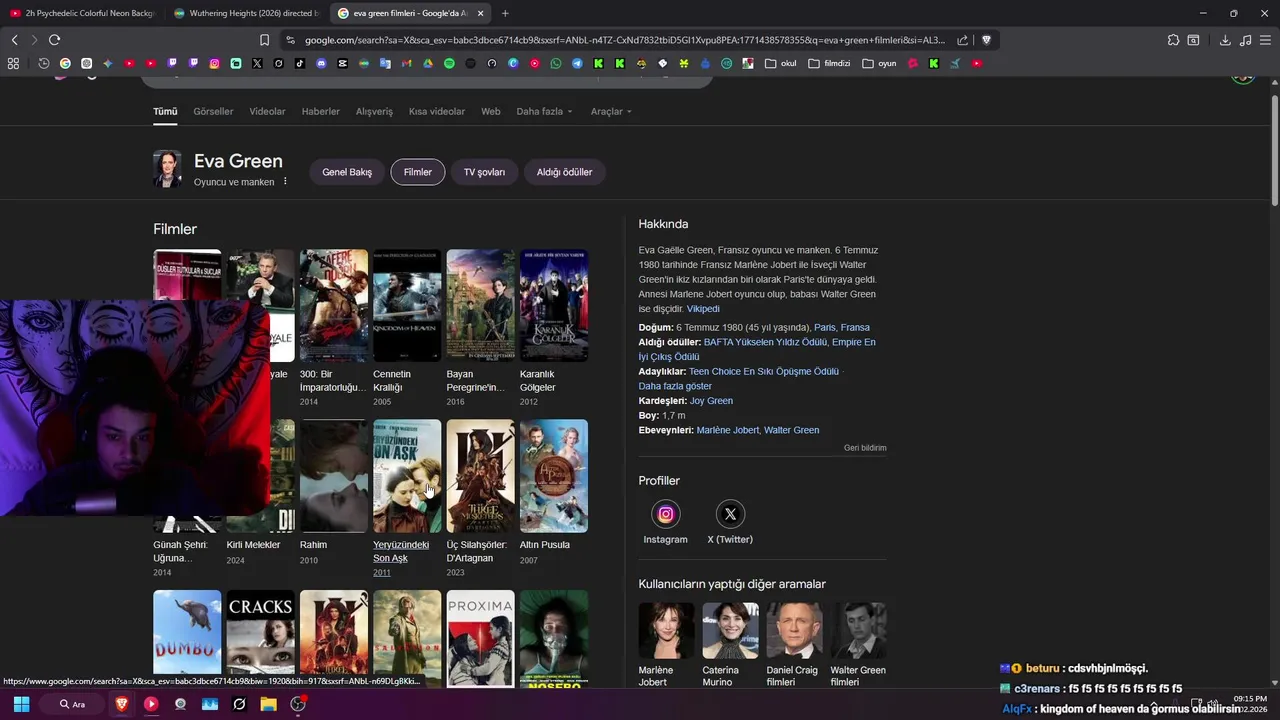Open the Discord bookmark icon

point(321,63)
